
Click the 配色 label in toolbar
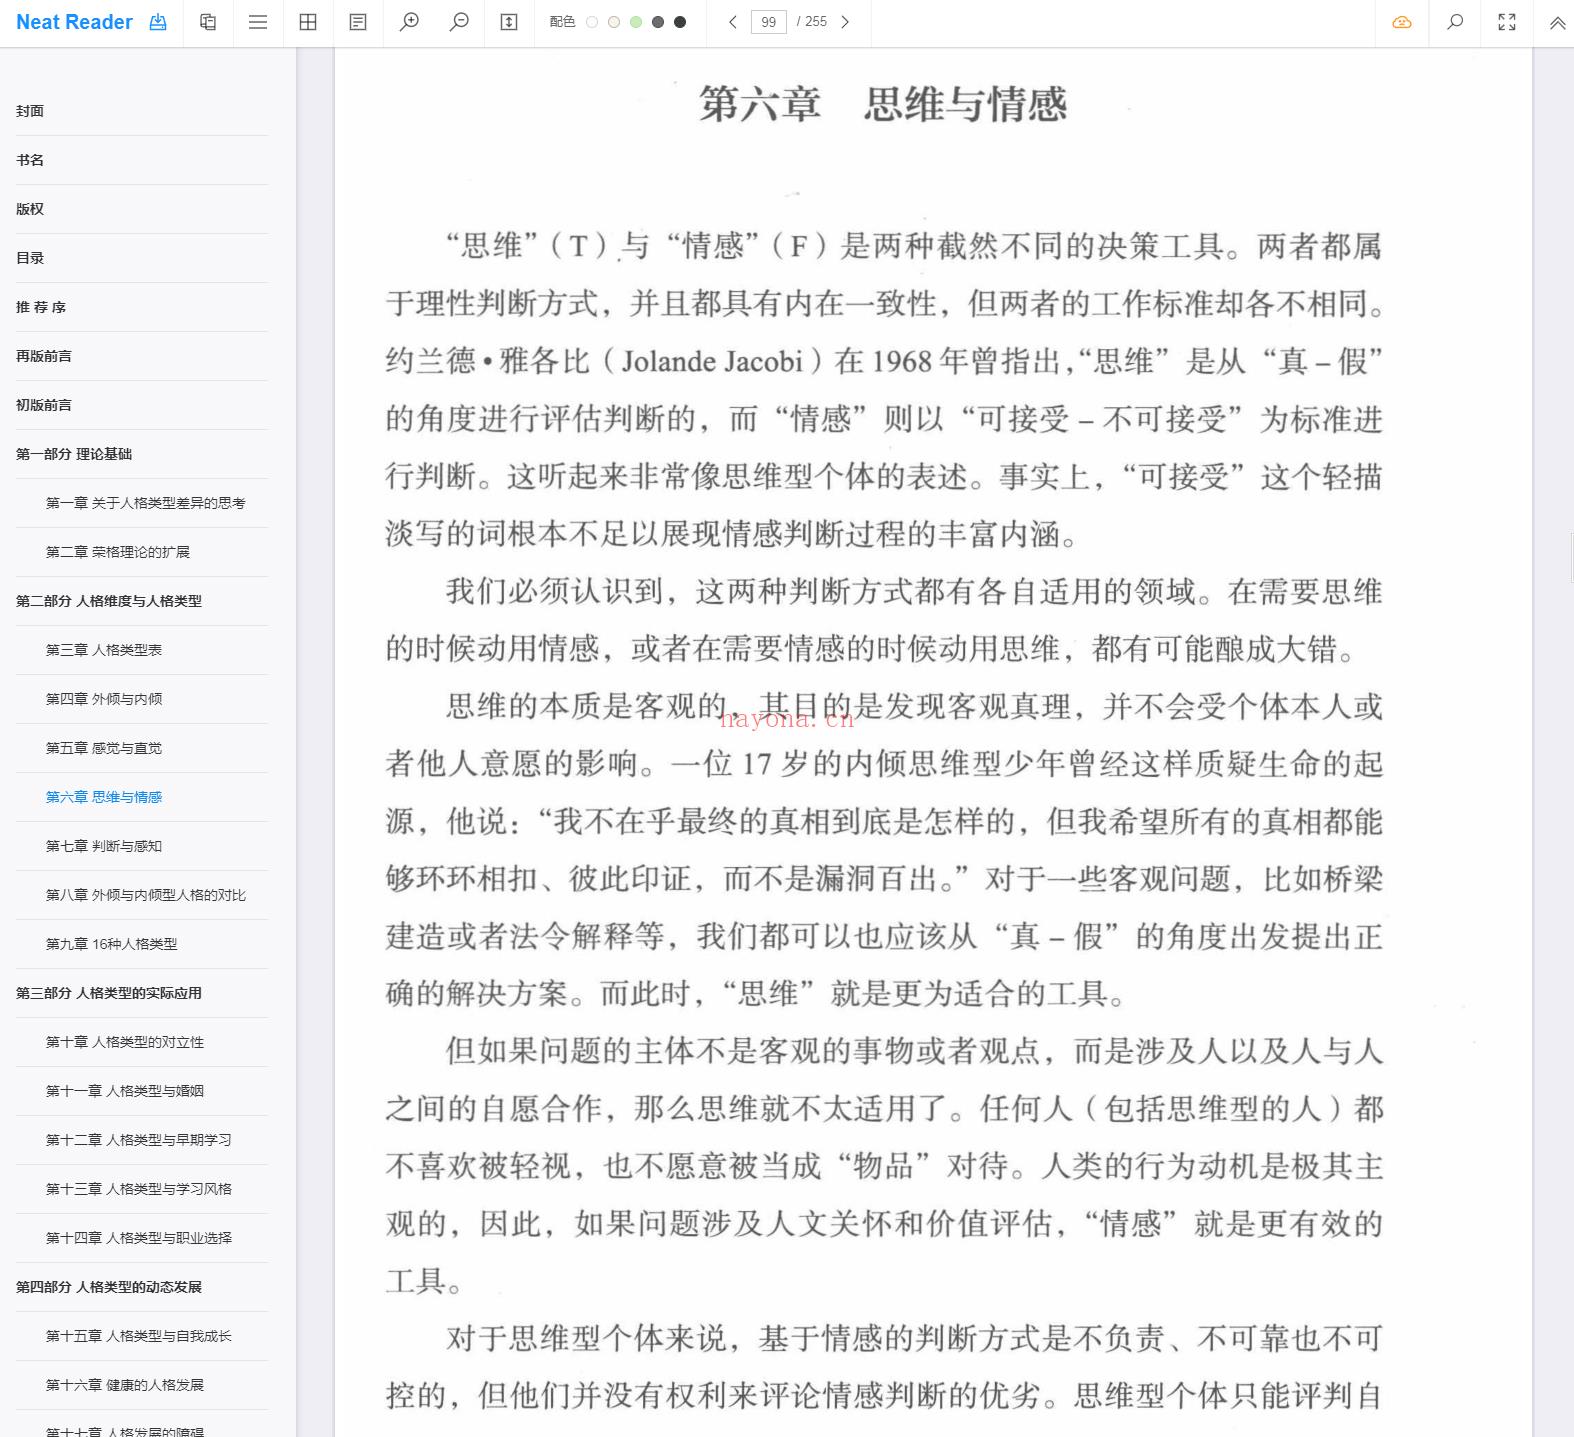pos(562,22)
